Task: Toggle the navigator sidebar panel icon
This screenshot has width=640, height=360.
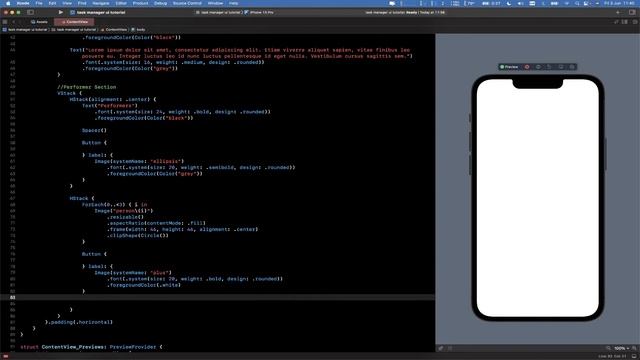Action: click(x=30, y=12)
